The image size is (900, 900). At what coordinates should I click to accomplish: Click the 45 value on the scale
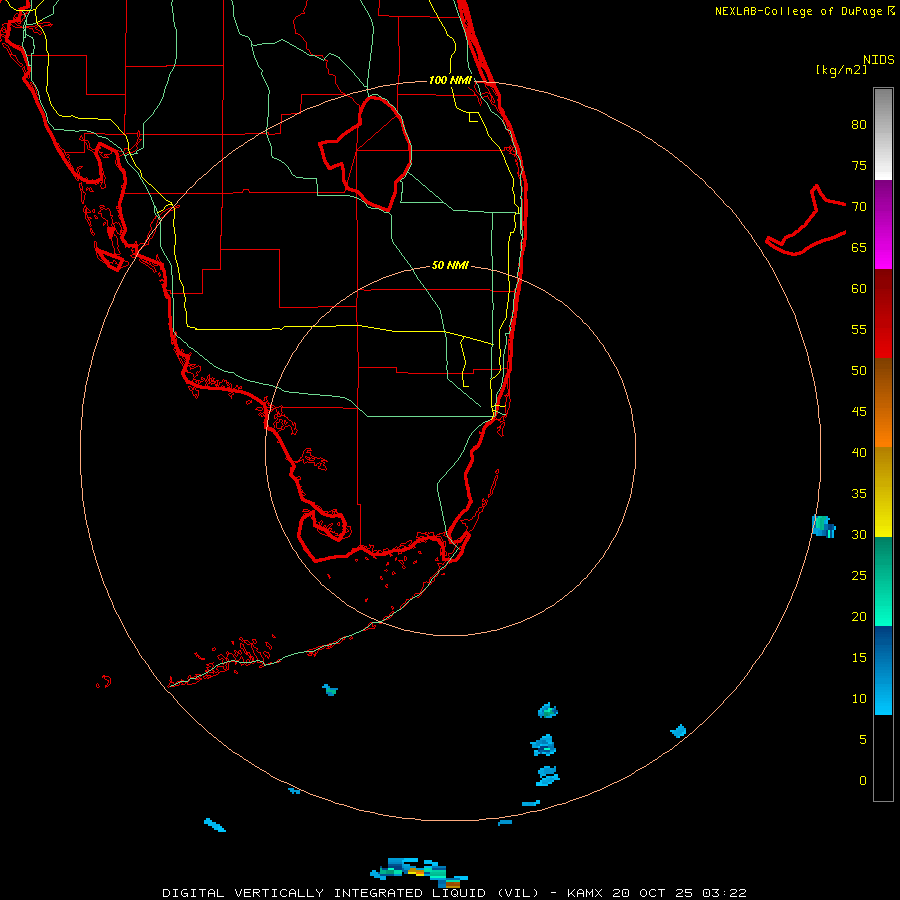pos(859,412)
